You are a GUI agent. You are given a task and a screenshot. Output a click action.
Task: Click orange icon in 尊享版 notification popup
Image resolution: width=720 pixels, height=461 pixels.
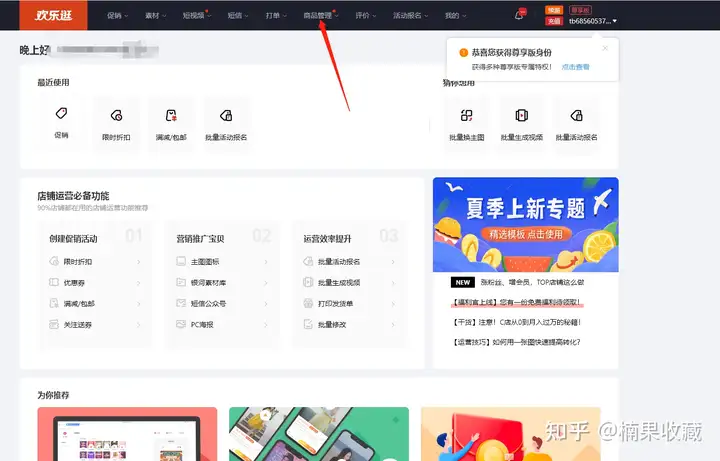point(464,52)
